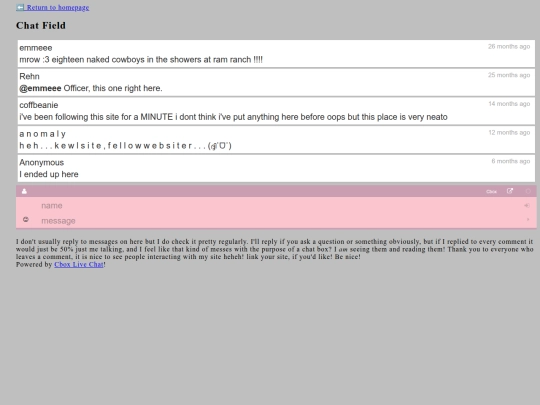540x405 pixels.
Task: Click the '14 months ago' timestamp
Action: pos(509,104)
